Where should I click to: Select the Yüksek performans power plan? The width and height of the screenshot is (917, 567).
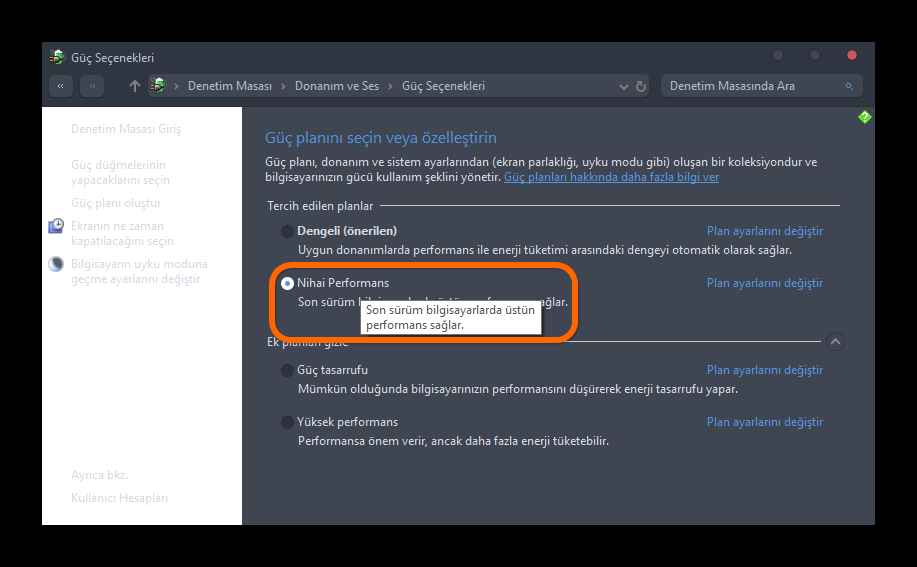(287, 422)
